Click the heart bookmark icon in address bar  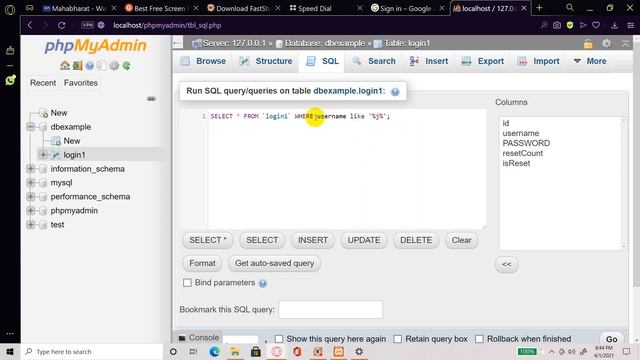pyautogui.click(x=596, y=25)
